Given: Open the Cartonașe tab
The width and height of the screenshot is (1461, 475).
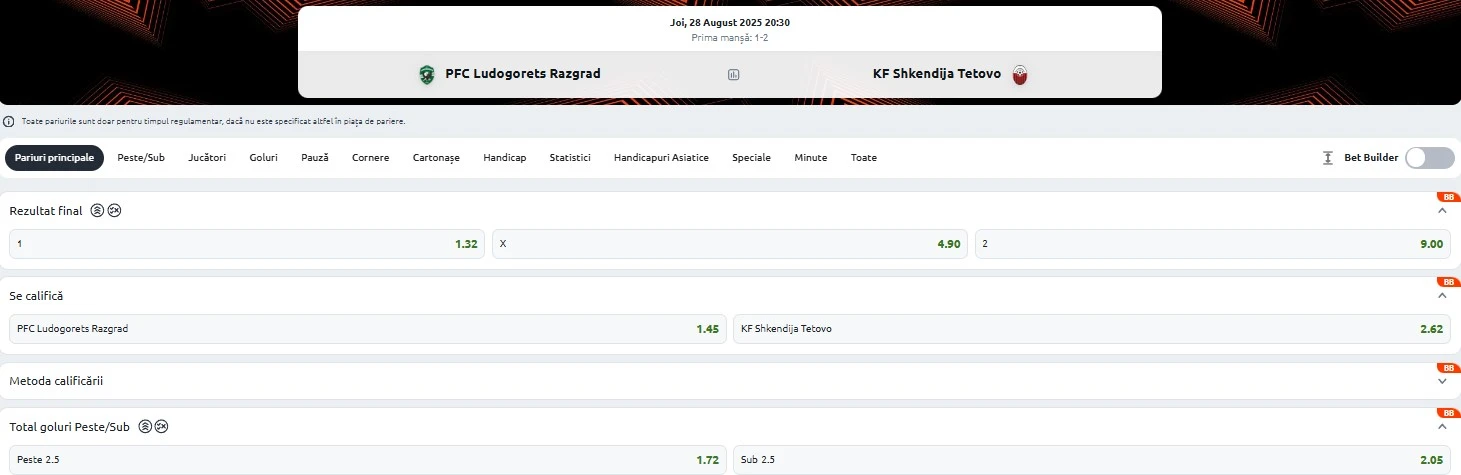Looking at the screenshot, I should [x=436, y=158].
